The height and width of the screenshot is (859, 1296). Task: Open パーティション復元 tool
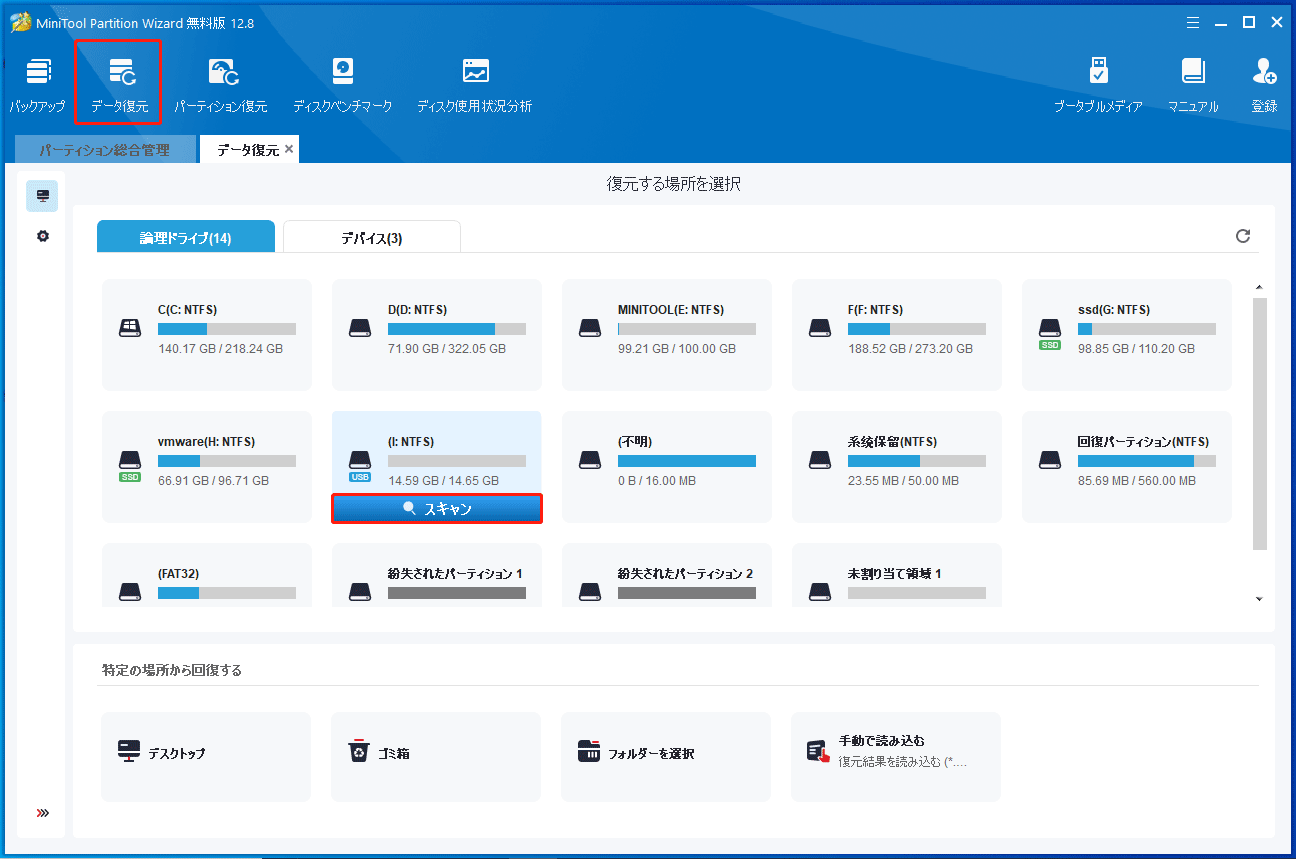click(221, 86)
